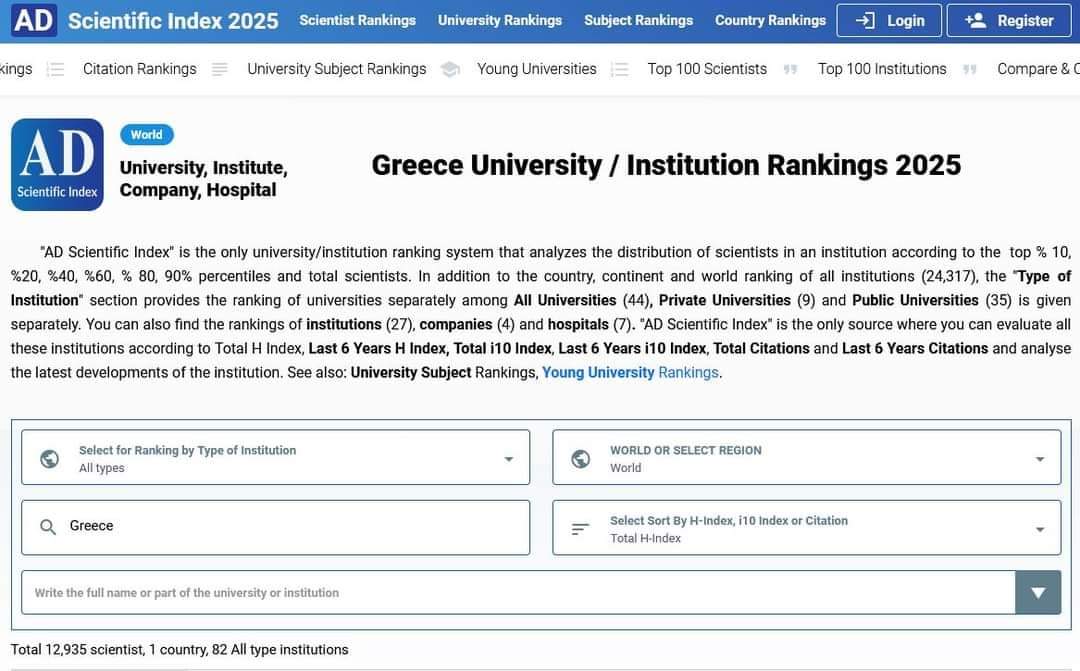Click the add-user icon in Register
1080x671 pixels.
tap(975, 21)
